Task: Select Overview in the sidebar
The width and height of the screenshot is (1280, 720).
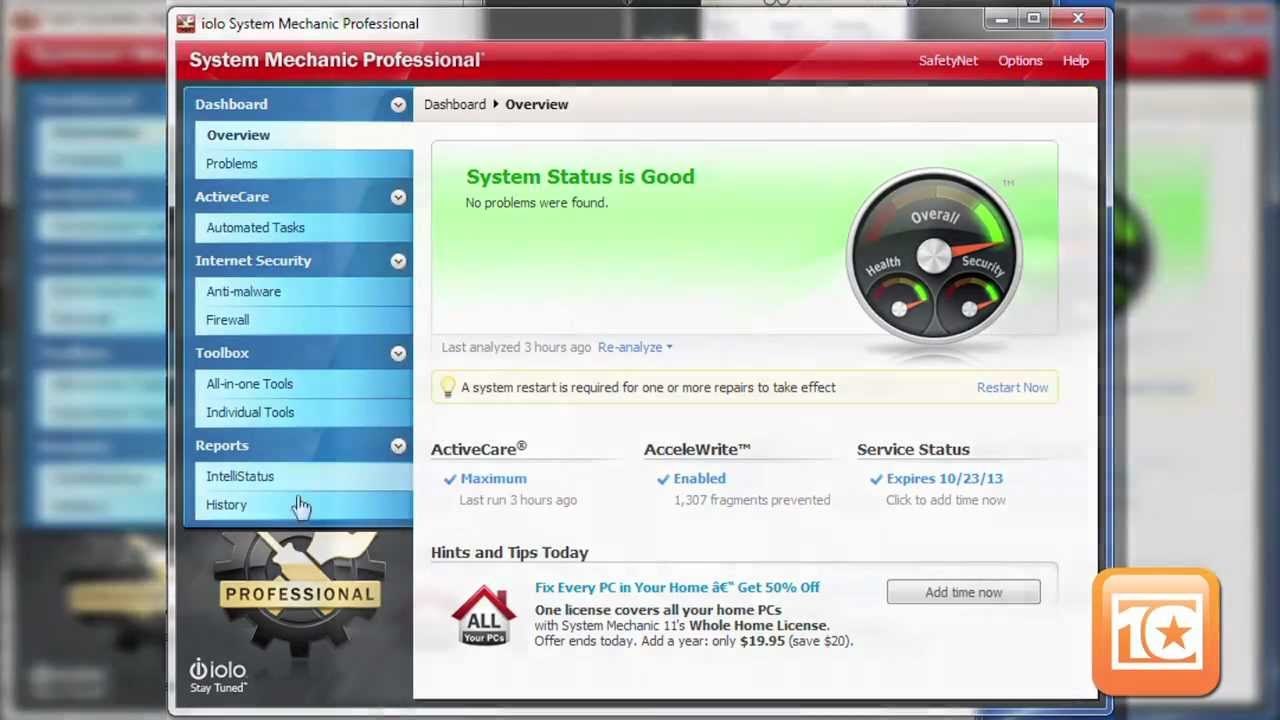Action: (x=304, y=135)
